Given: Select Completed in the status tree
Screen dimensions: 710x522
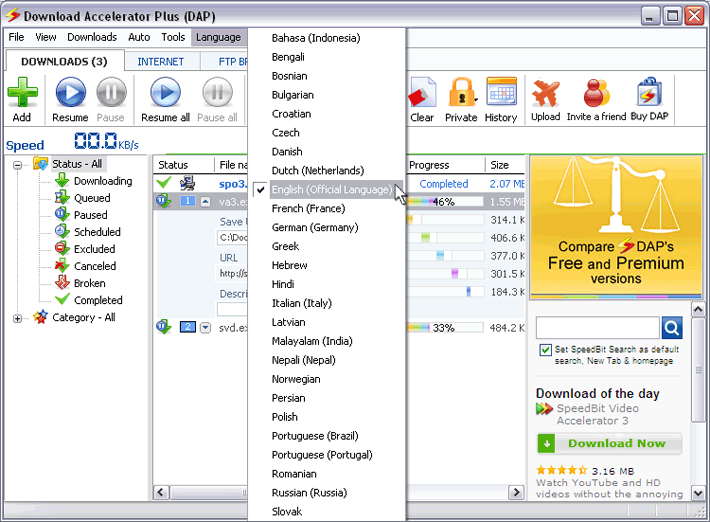Looking at the screenshot, I should (x=98, y=300).
